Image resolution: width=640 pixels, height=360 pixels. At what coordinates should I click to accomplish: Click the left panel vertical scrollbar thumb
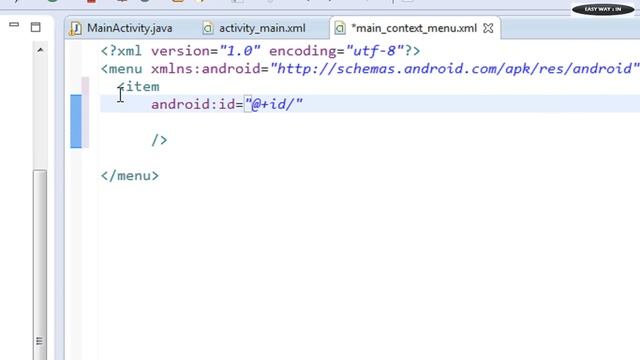tap(40, 265)
